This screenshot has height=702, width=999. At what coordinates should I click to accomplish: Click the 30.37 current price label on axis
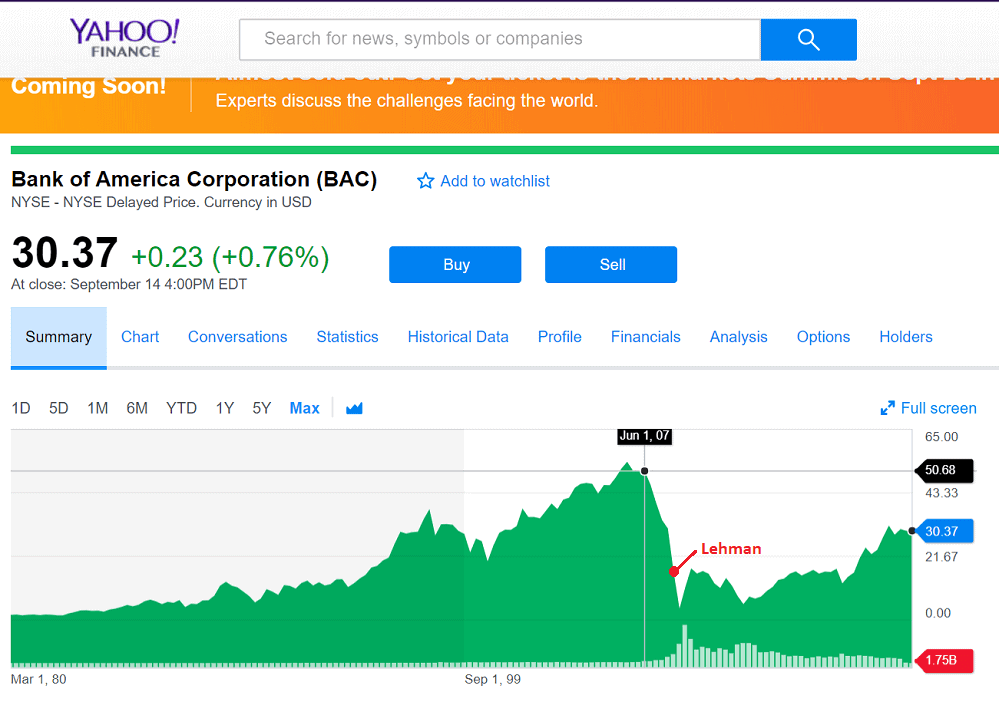click(941, 531)
